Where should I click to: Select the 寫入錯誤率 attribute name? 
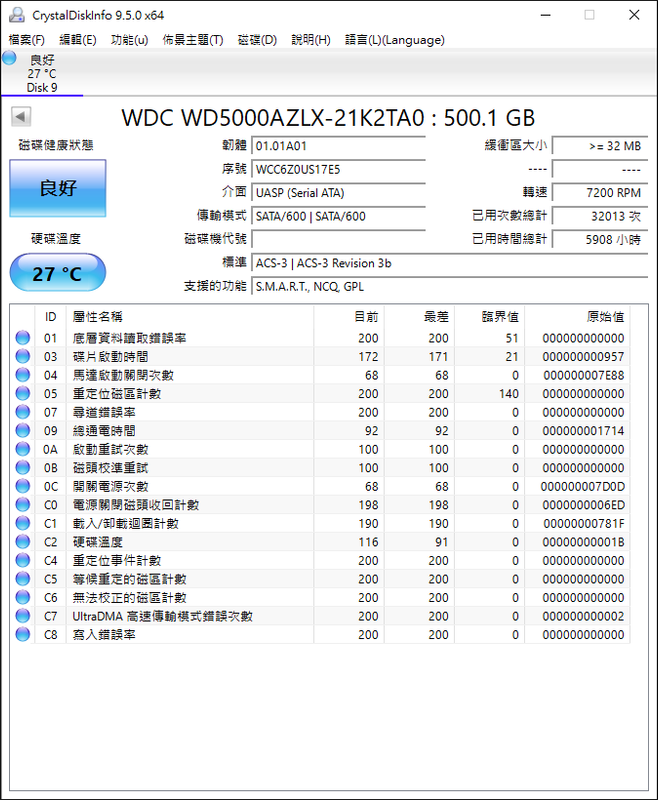click(104, 634)
